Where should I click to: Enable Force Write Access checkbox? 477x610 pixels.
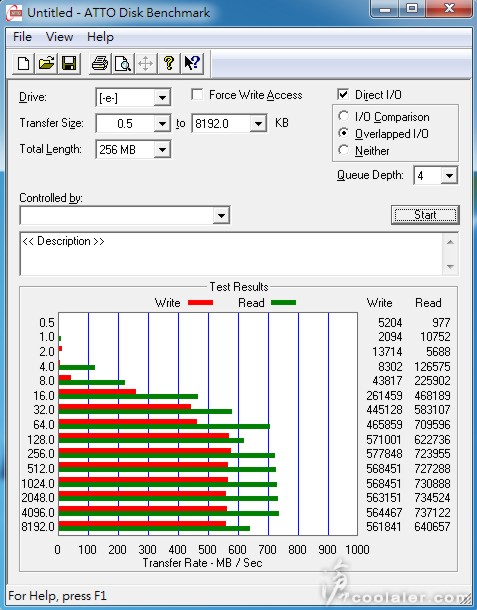[197, 95]
